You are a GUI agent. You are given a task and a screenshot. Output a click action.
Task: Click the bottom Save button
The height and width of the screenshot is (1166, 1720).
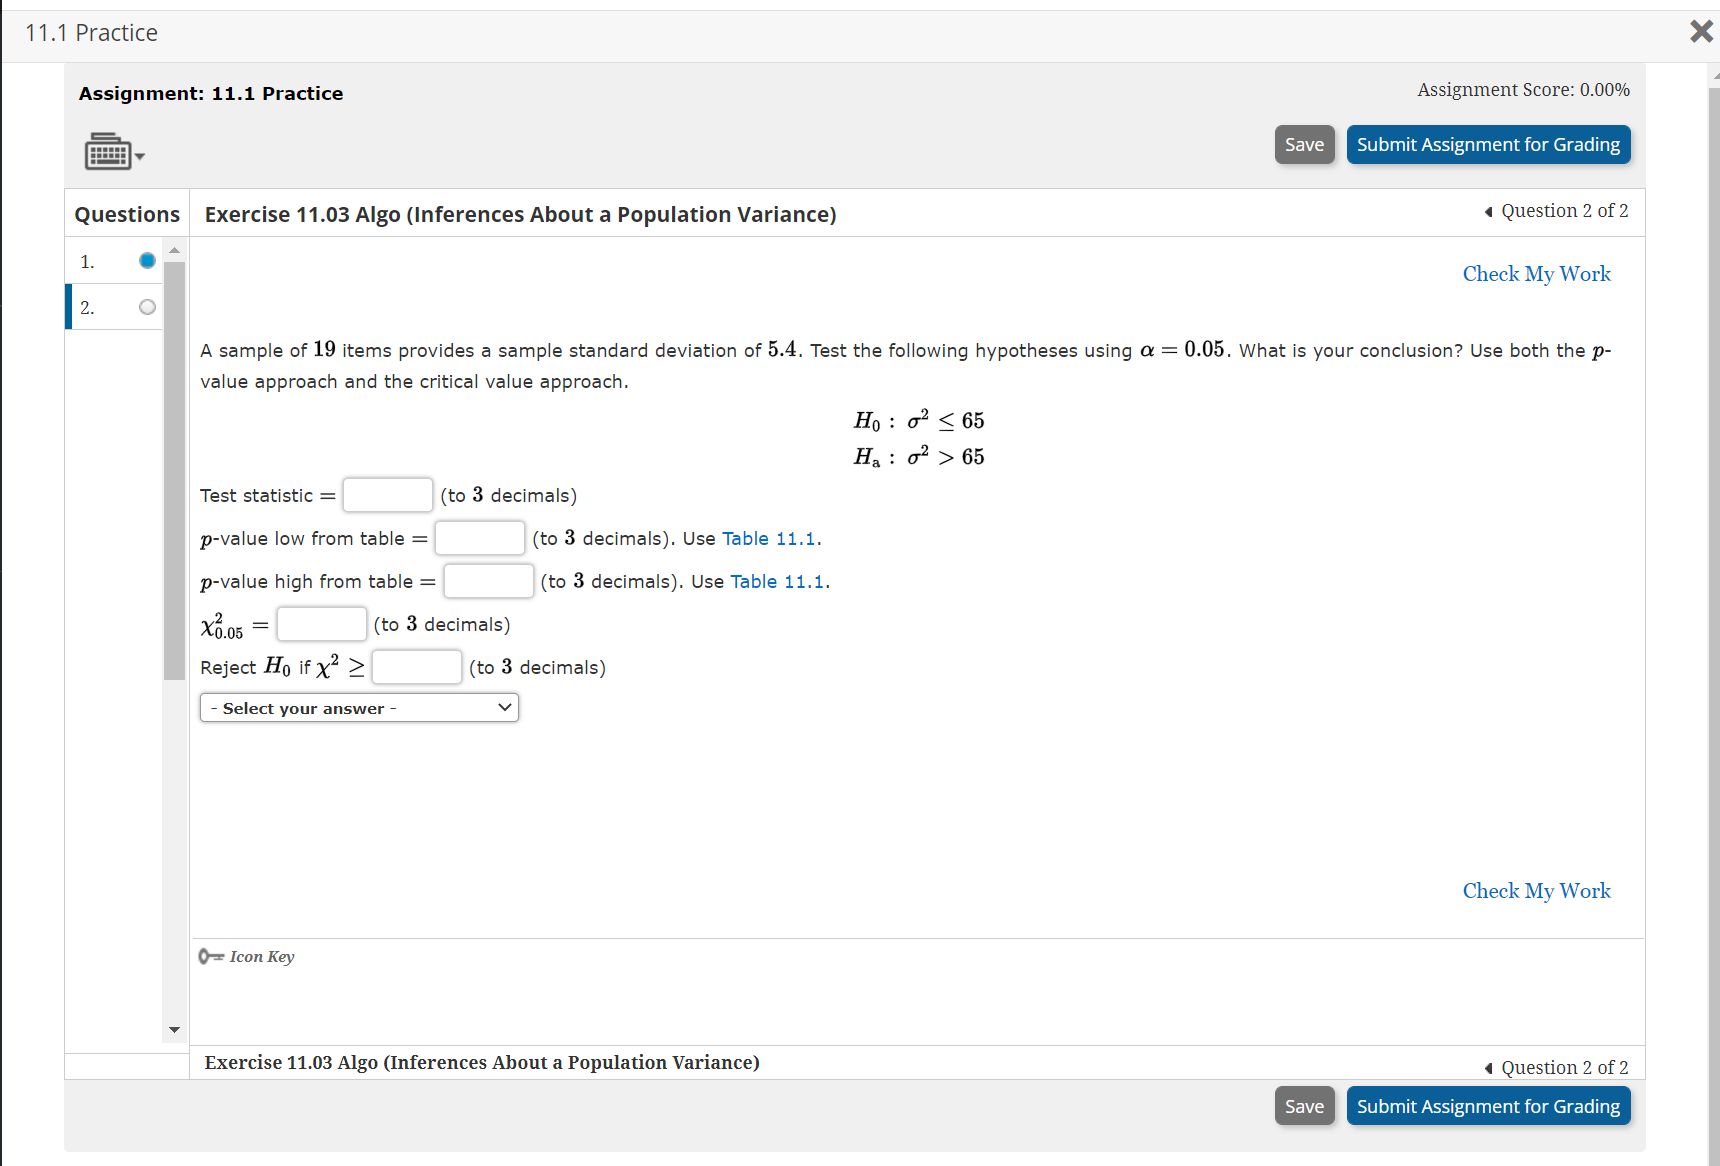1303,1106
